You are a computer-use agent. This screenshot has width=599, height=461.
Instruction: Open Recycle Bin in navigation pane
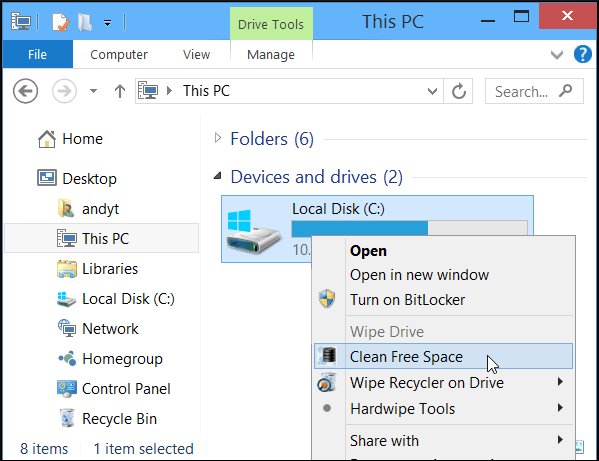119,419
